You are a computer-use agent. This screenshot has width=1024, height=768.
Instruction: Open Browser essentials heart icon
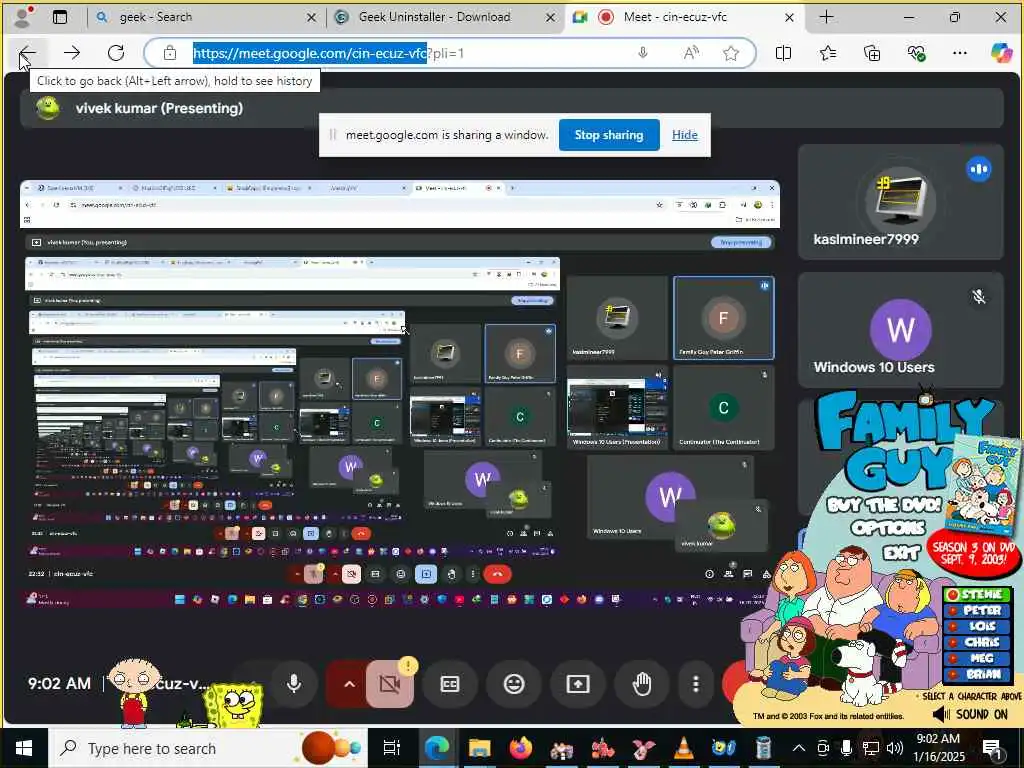coord(916,53)
